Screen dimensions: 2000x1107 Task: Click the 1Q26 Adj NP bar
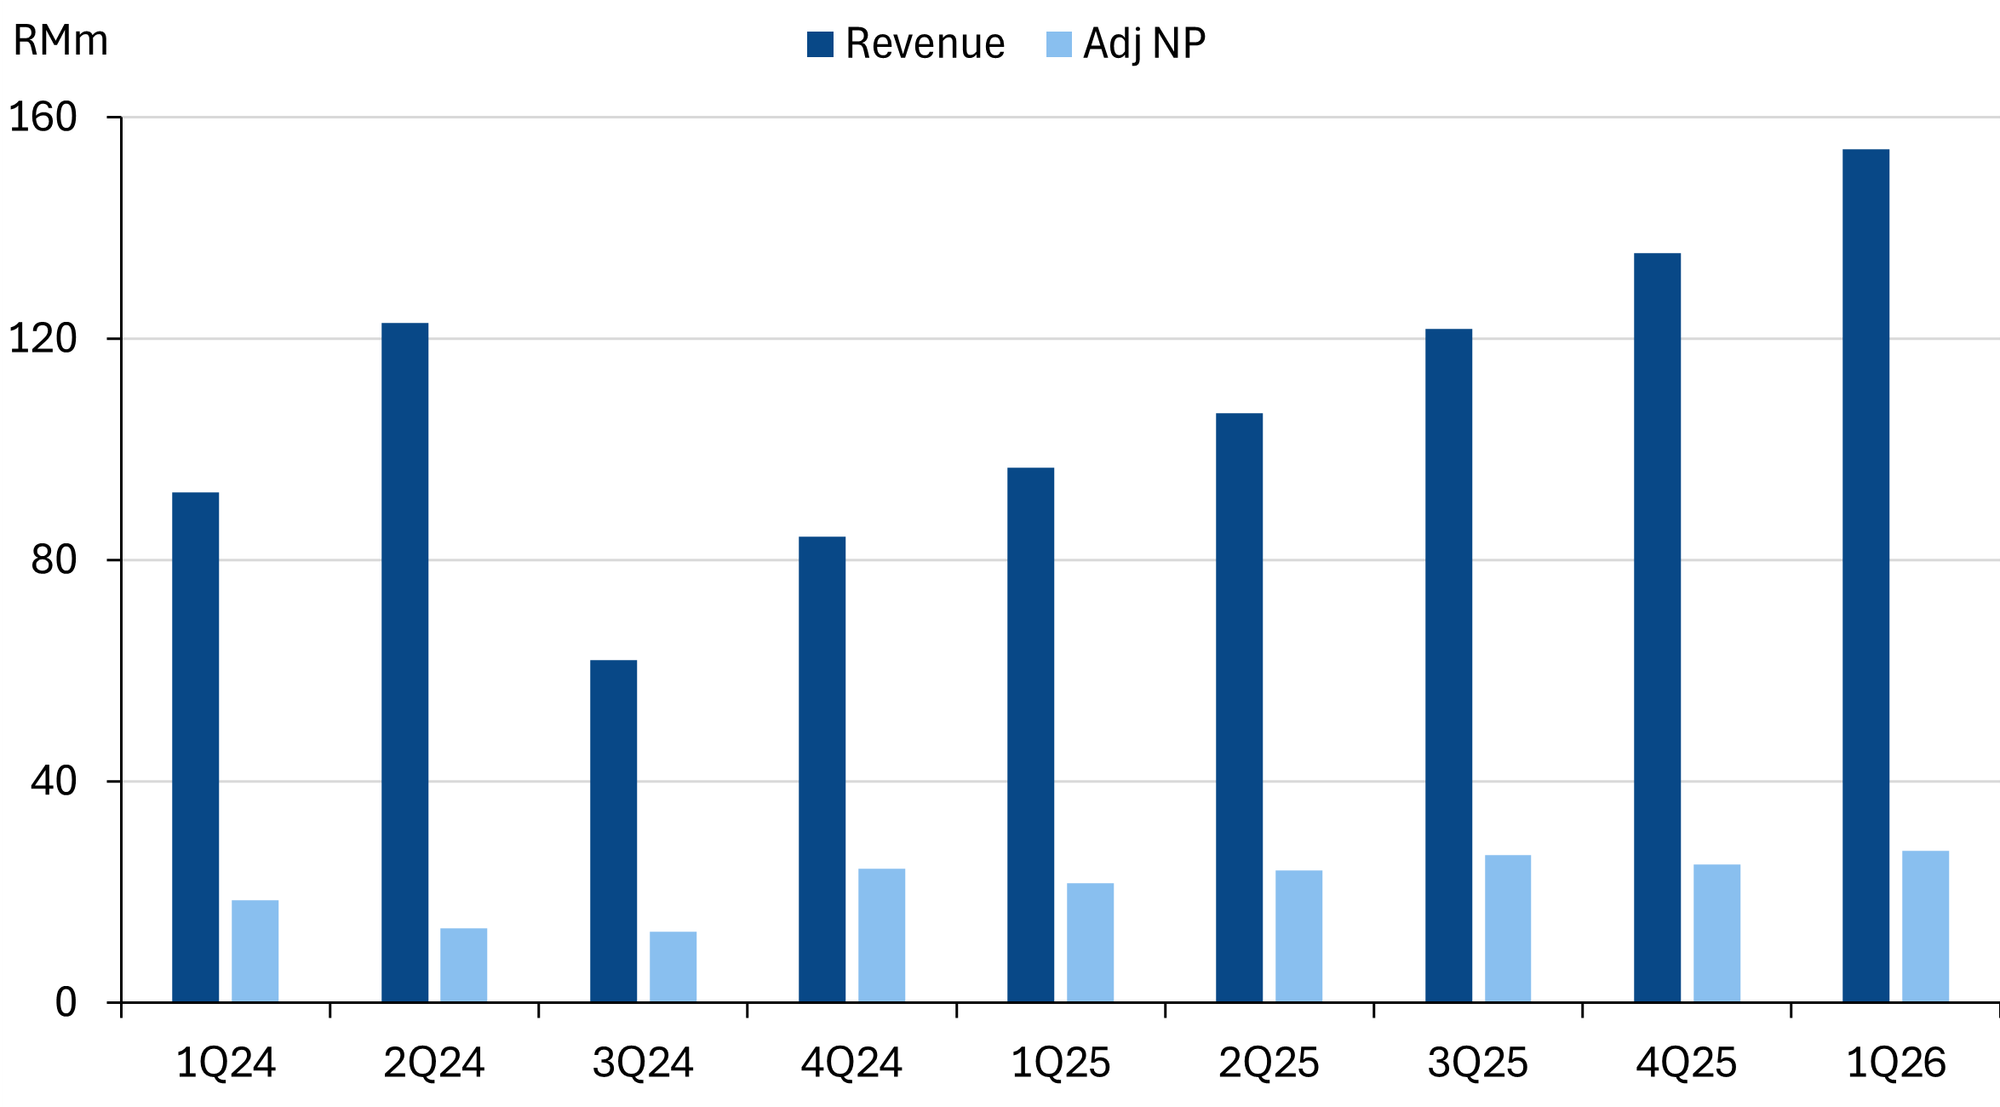click(1925, 926)
